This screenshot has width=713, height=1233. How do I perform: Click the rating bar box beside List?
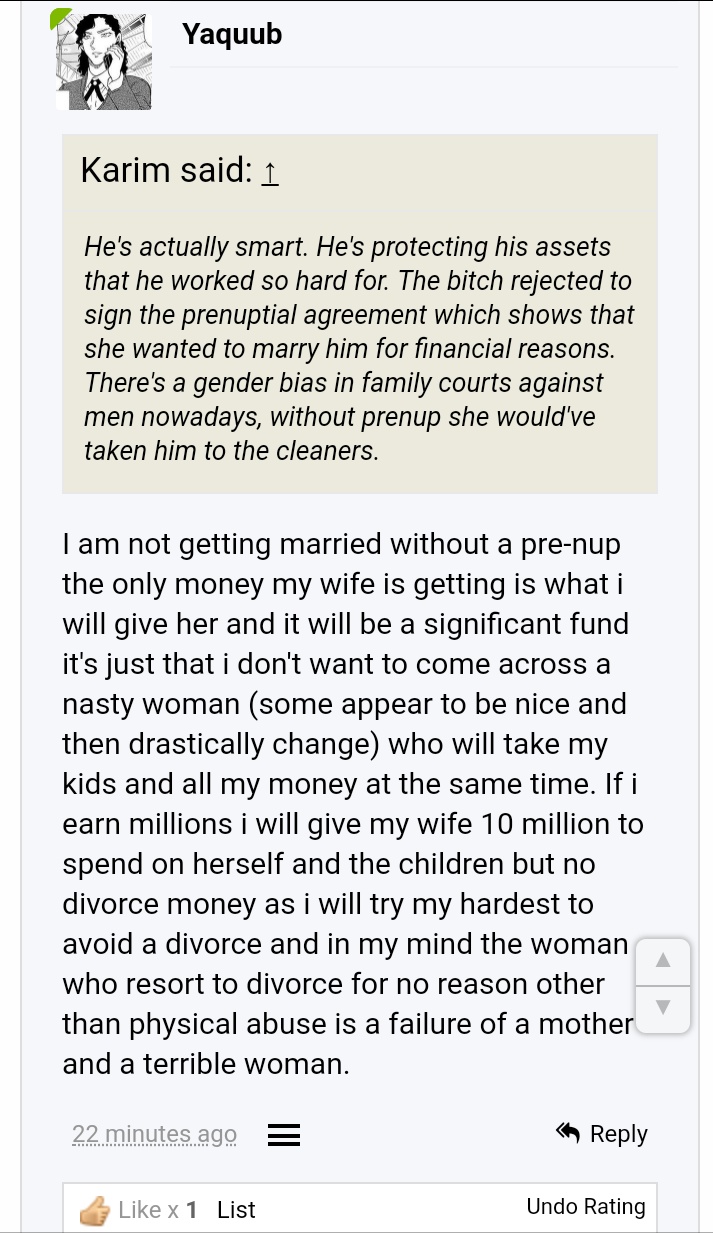[x=360, y=1208]
